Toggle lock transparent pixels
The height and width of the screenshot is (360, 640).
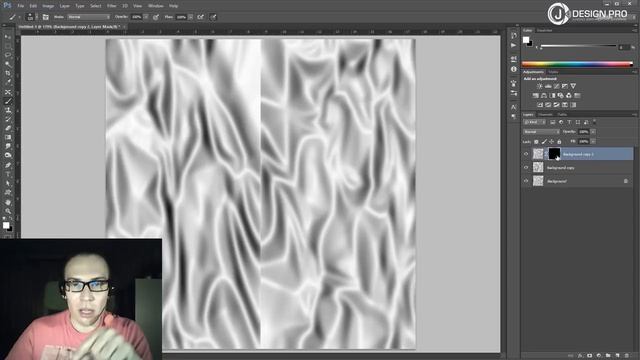[x=536, y=142]
